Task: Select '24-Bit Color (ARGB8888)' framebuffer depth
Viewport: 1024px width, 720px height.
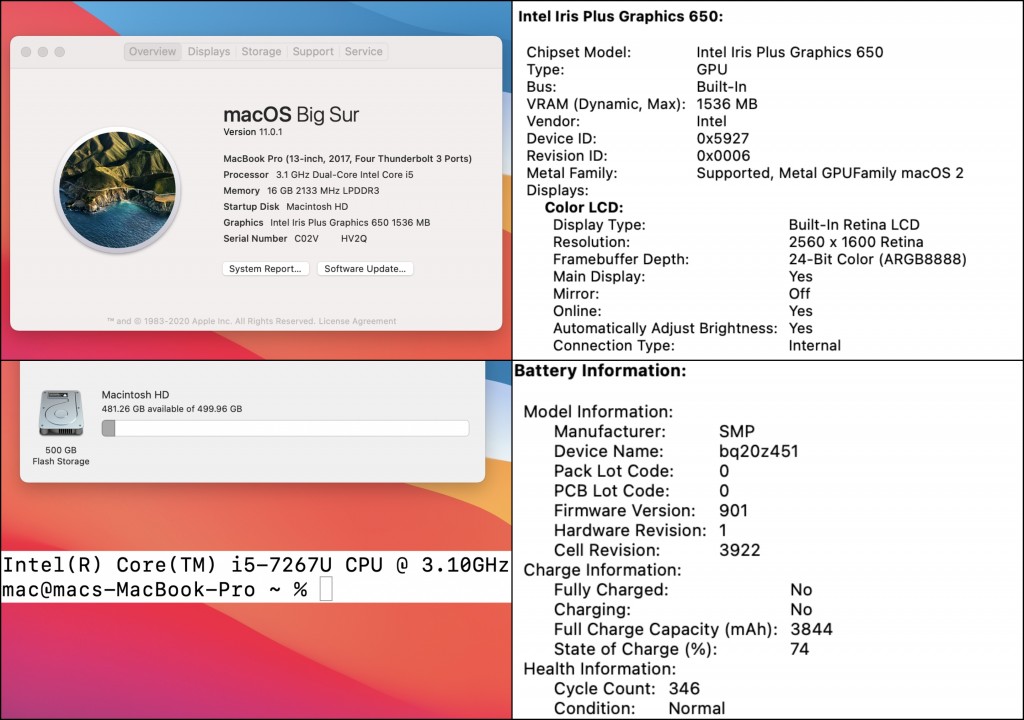Action: (x=877, y=259)
